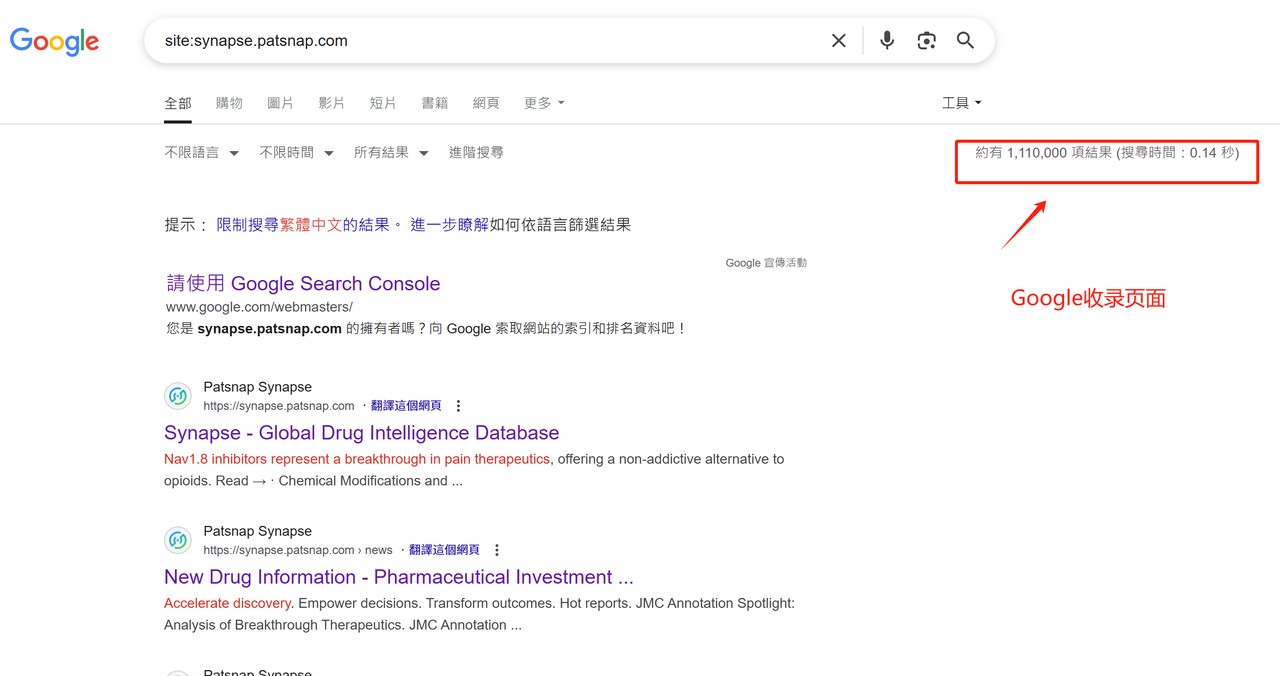Open New Drug Information result title
The width and height of the screenshot is (1280, 676).
coord(399,577)
